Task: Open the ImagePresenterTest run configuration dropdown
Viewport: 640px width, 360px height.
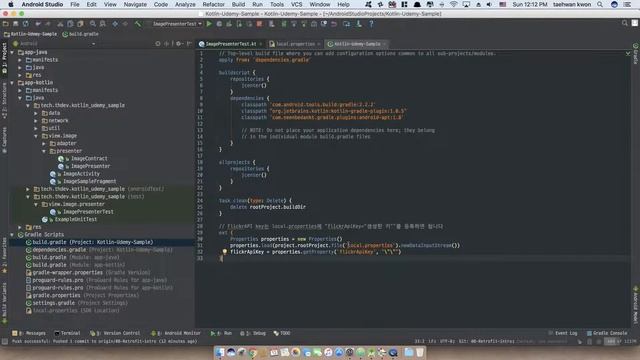Action: tap(177, 24)
